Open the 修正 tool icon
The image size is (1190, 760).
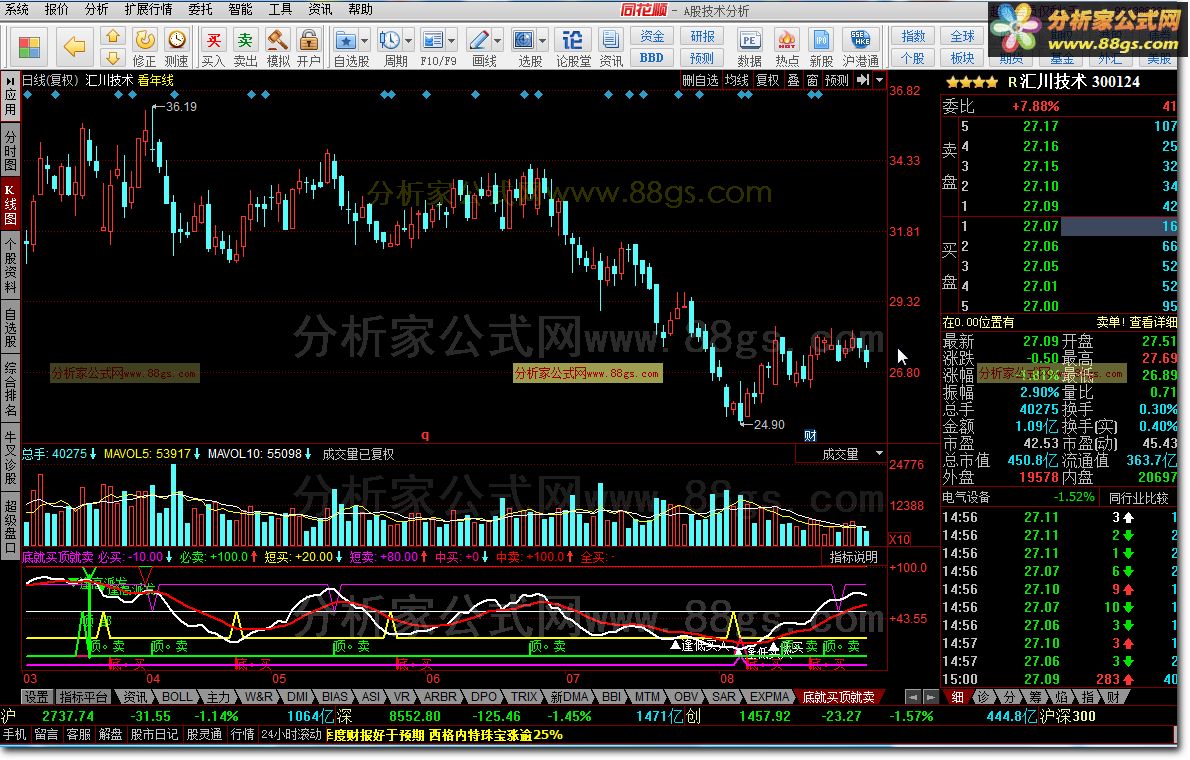[x=144, y=47]
